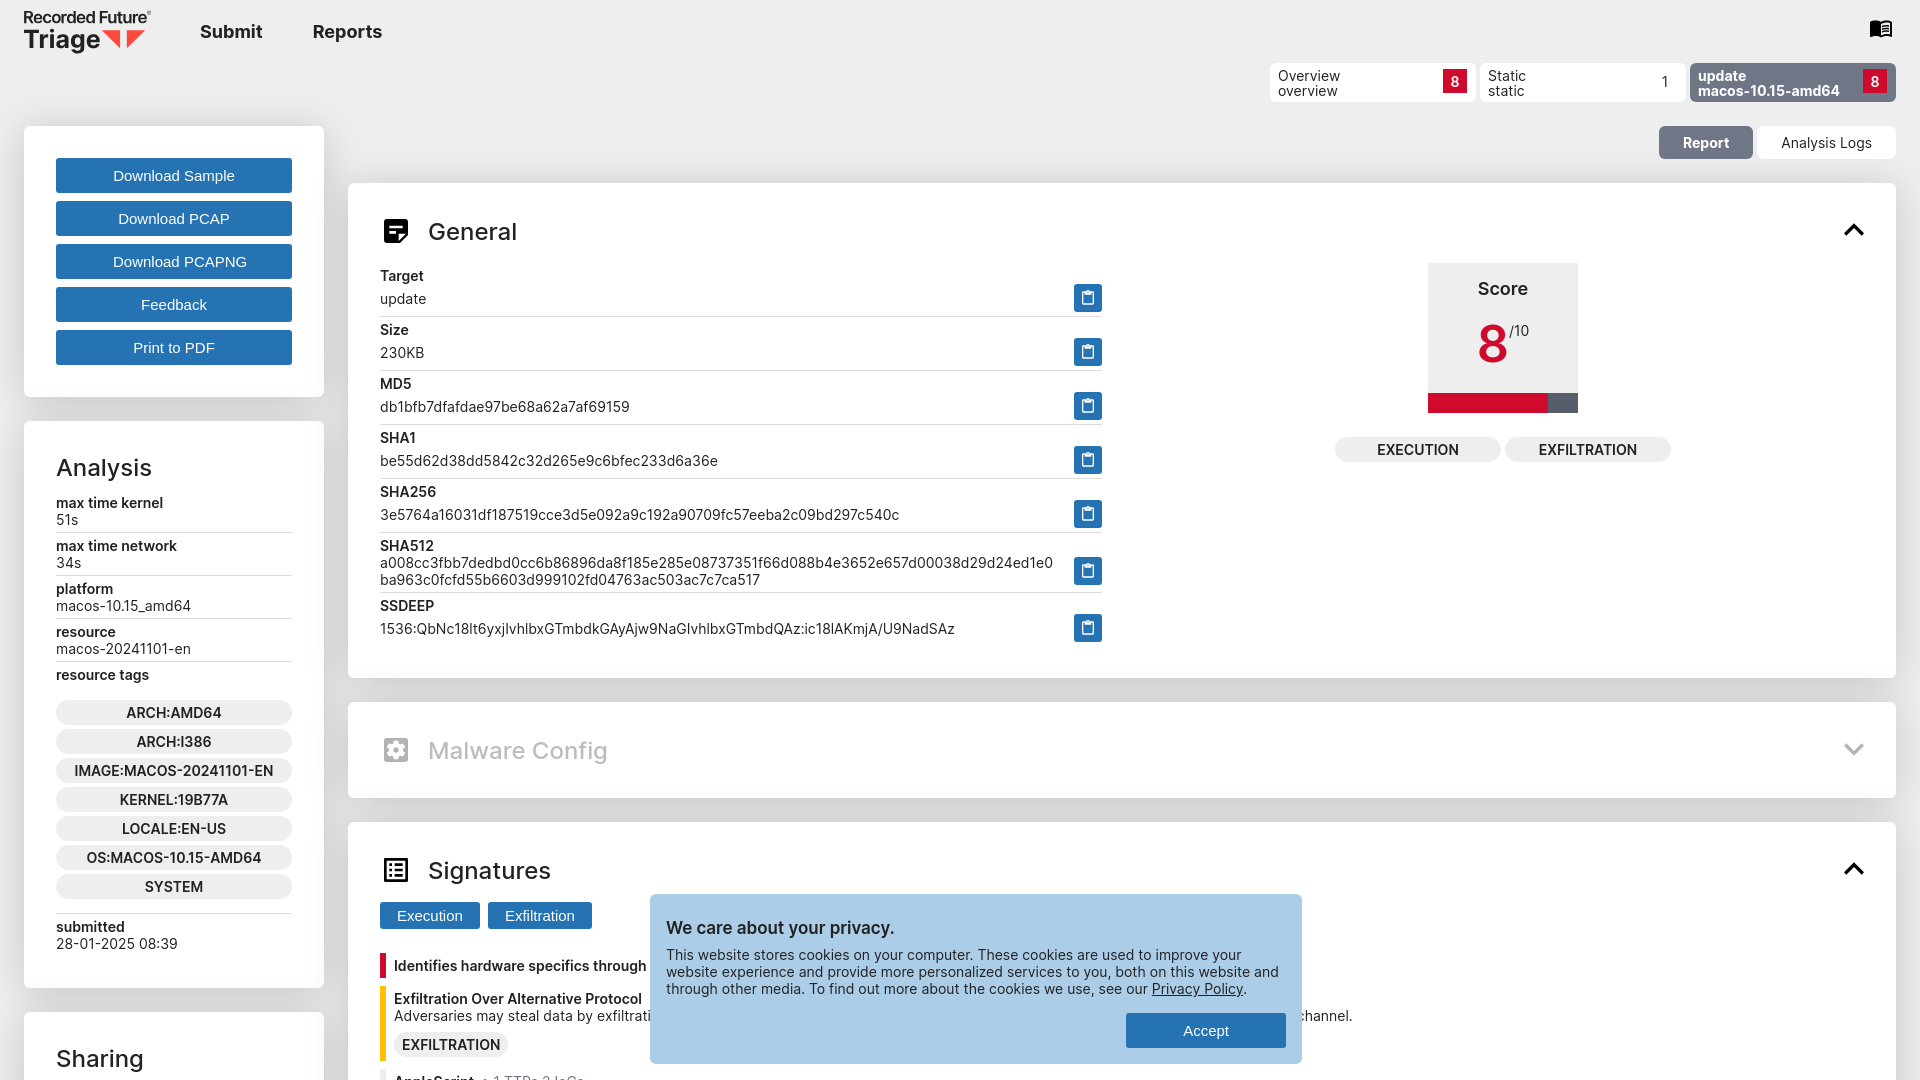Click the Execution filter button

pyautogui.click(x=430, y=915)
